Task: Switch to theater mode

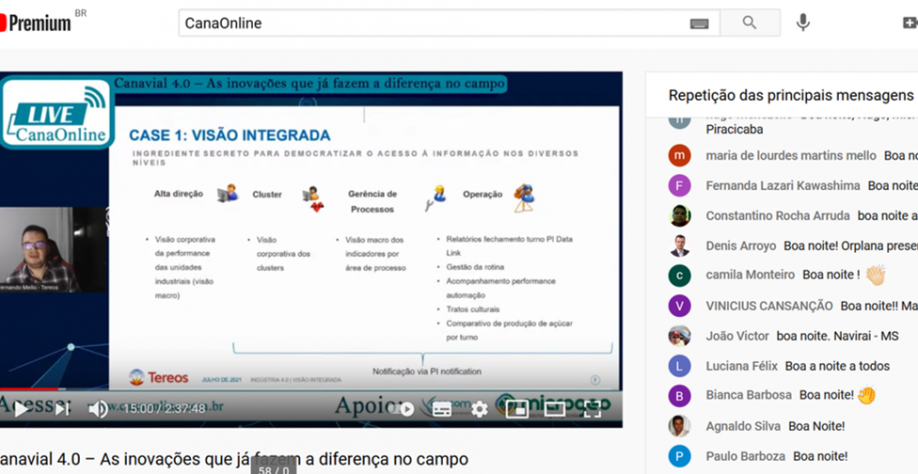Action: tap(555, 408)
